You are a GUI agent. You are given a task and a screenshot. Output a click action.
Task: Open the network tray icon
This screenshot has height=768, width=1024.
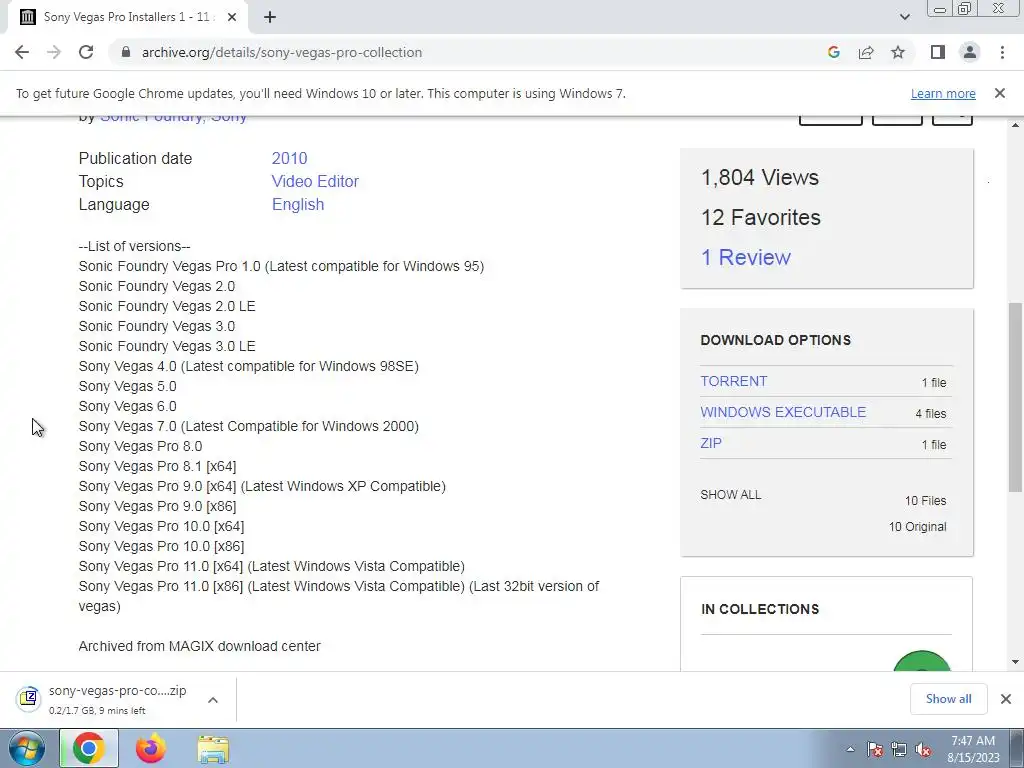899,749
